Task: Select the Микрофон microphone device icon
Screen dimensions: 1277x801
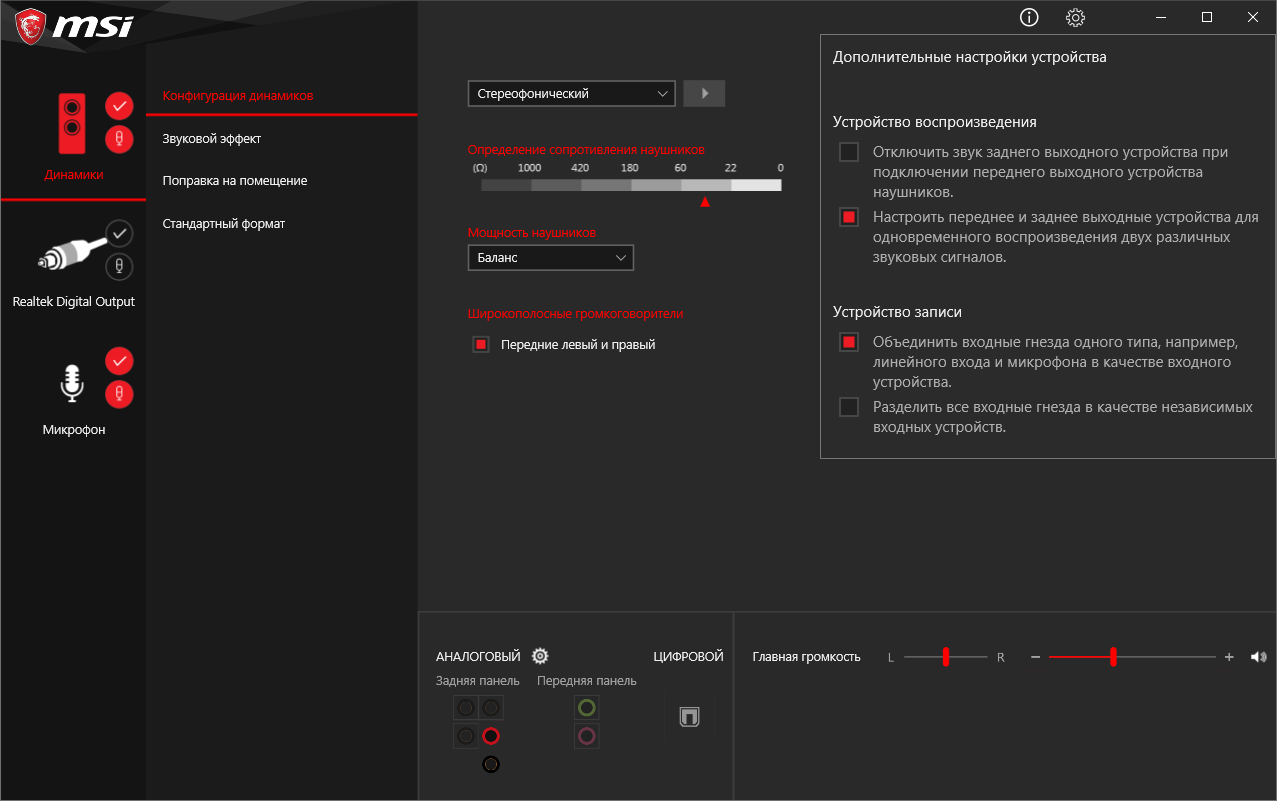Action: [x=71, y=384]
